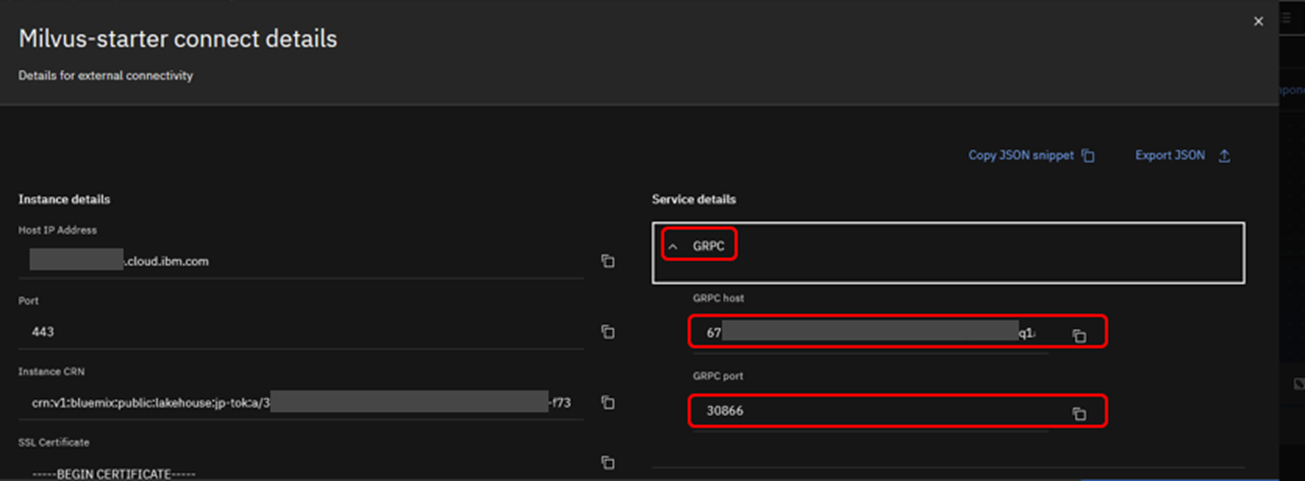Collapse the GRPC section using its chevron
The height and width of the screenshot is (481, 1305).
coord(673,246)
